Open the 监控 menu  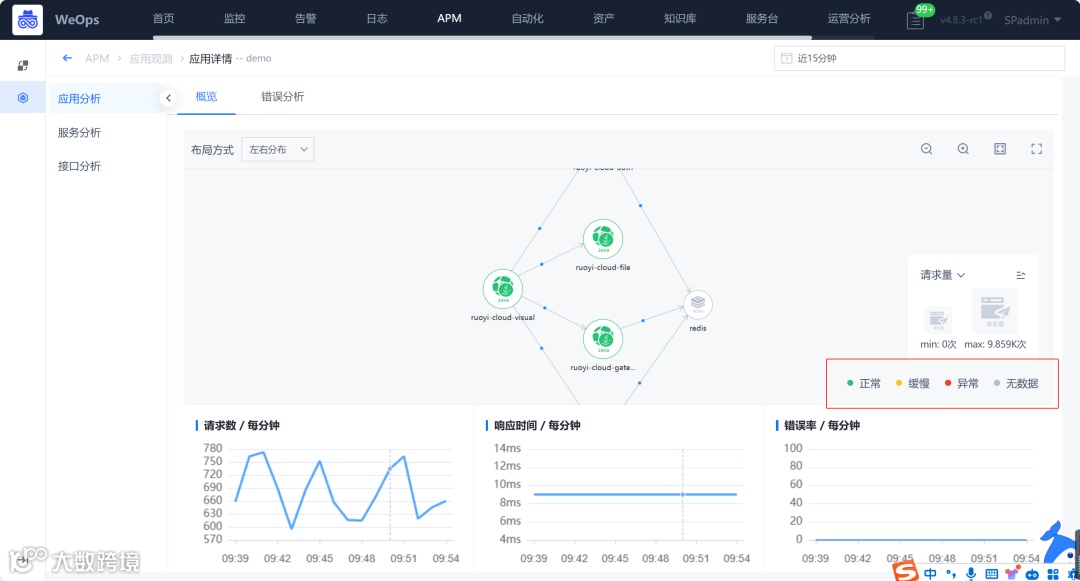[x=234, y=19]
